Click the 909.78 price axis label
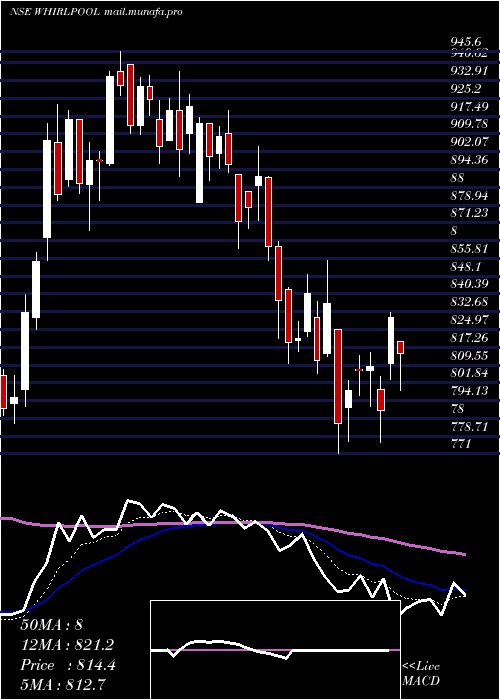 click(469, 125)
